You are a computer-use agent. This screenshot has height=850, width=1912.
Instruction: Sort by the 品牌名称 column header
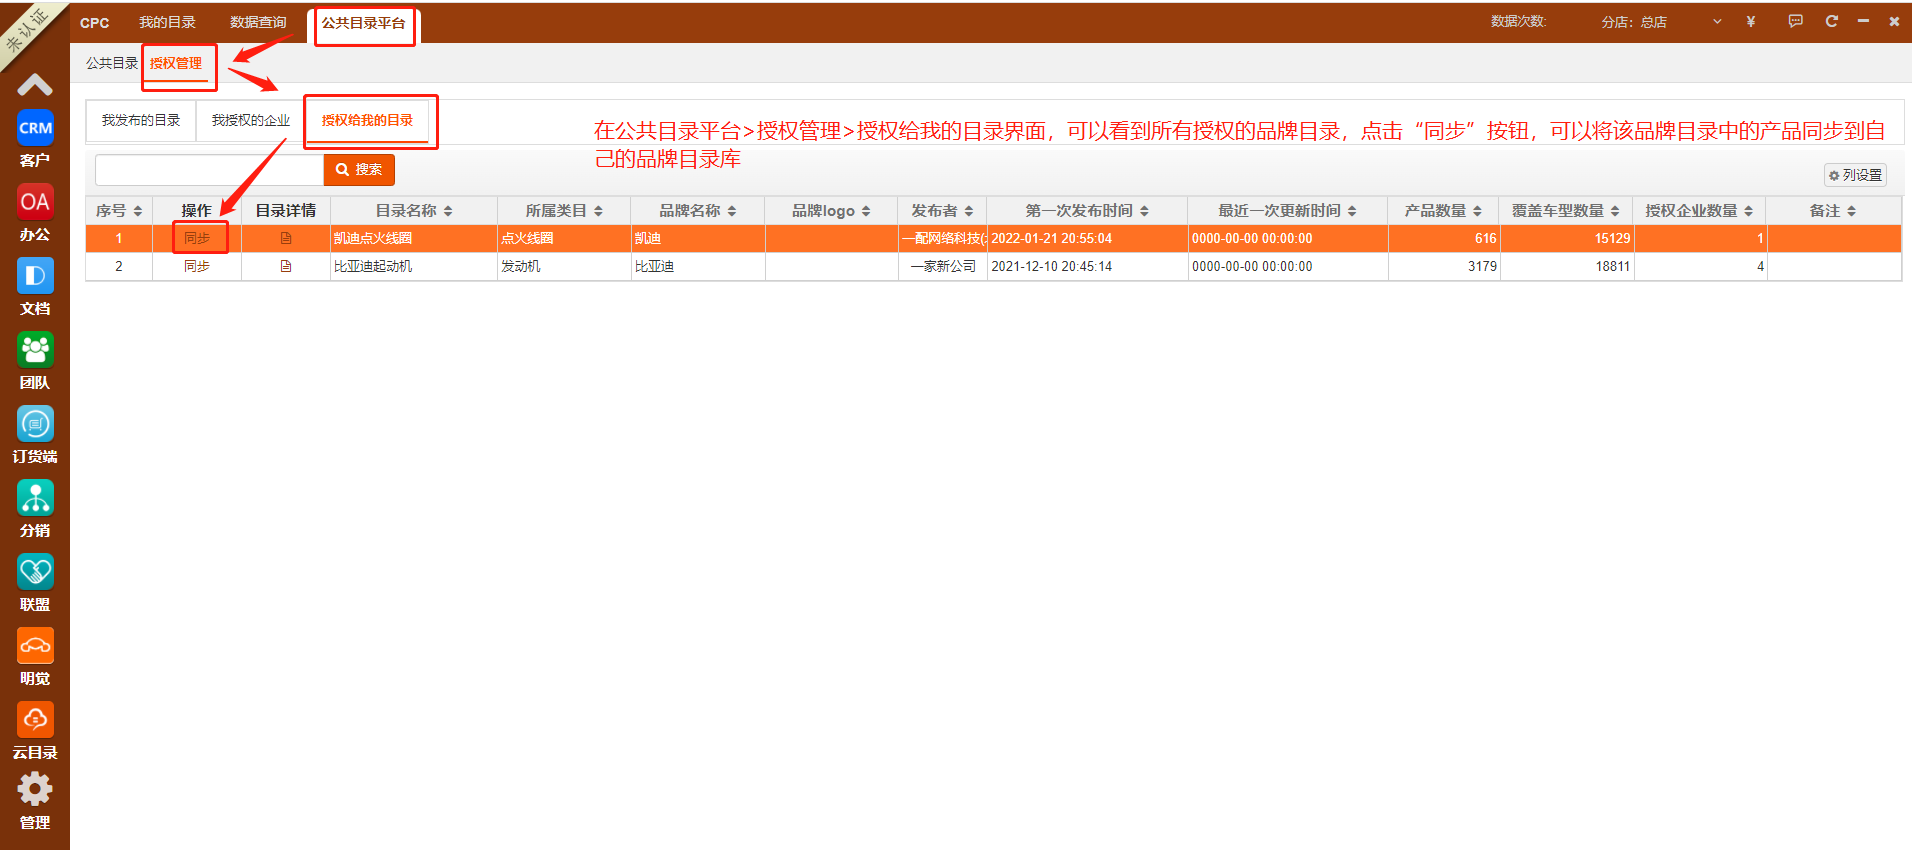[698, 211]
